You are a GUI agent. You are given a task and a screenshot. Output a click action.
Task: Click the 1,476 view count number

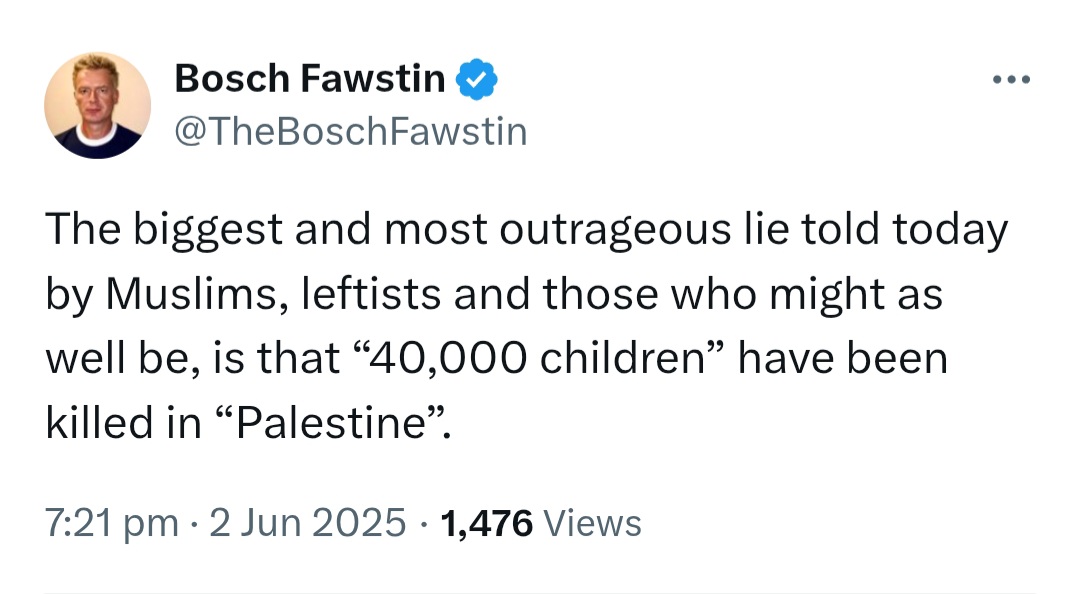pos(486,523)
